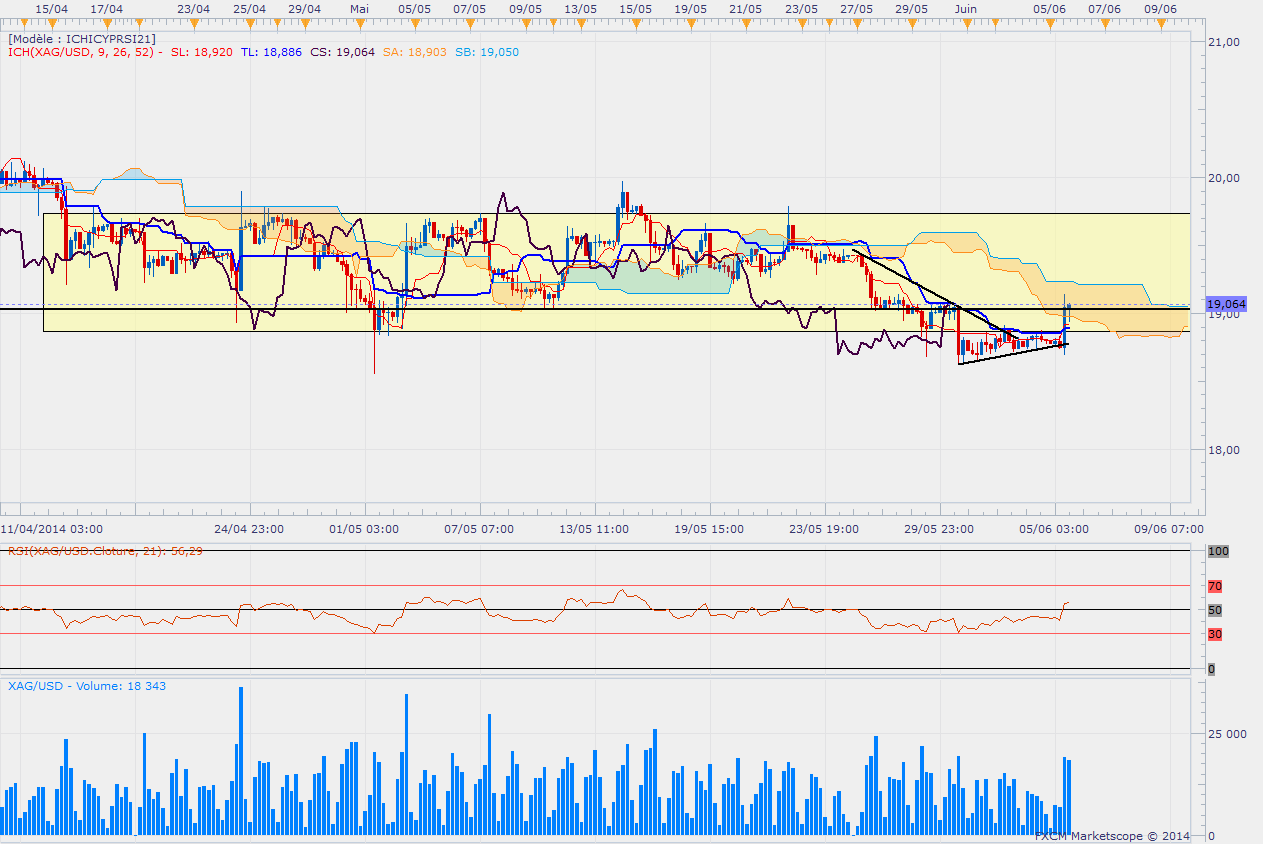
Task: Click the 29/05 23:00 time label
Action: pos(939,529)
